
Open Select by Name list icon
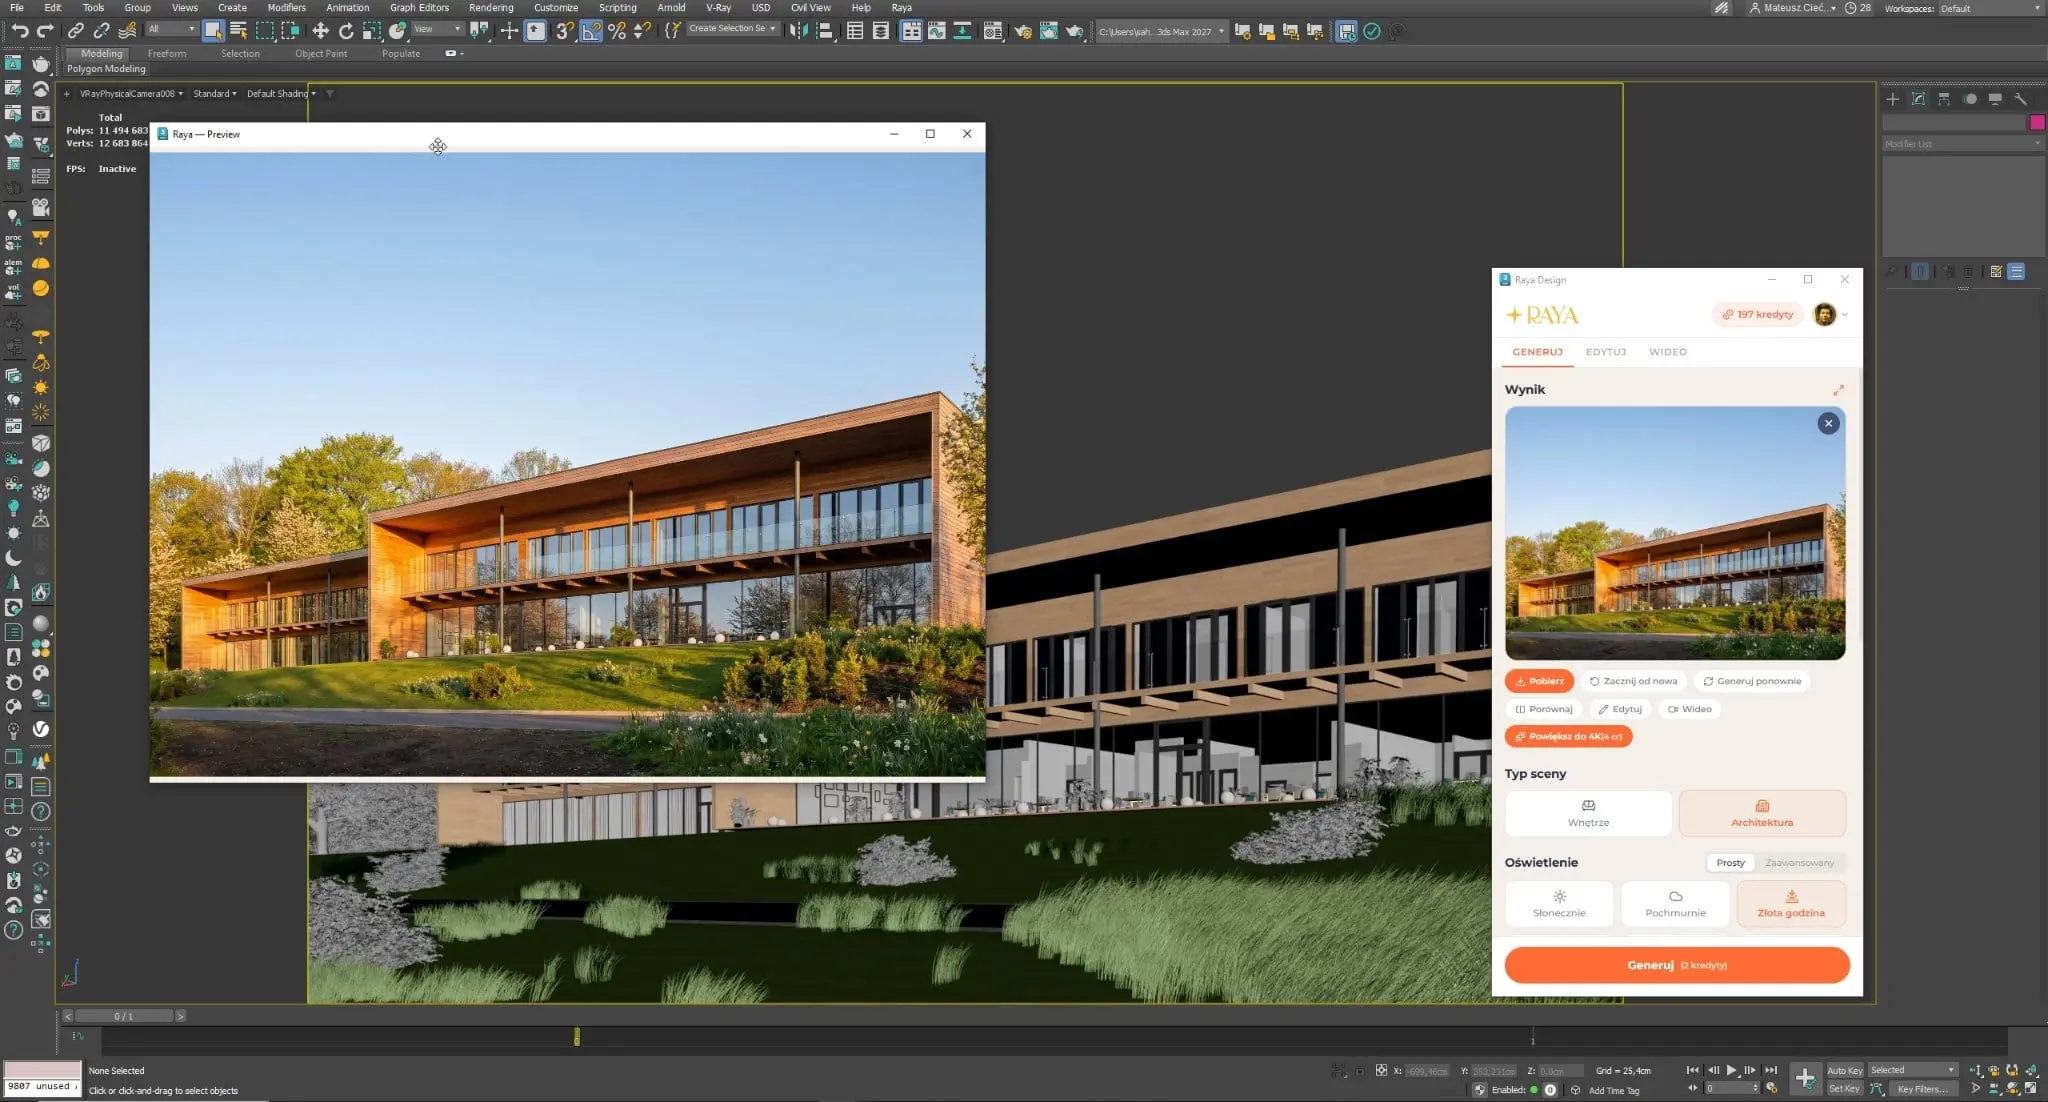coord(238,31)
